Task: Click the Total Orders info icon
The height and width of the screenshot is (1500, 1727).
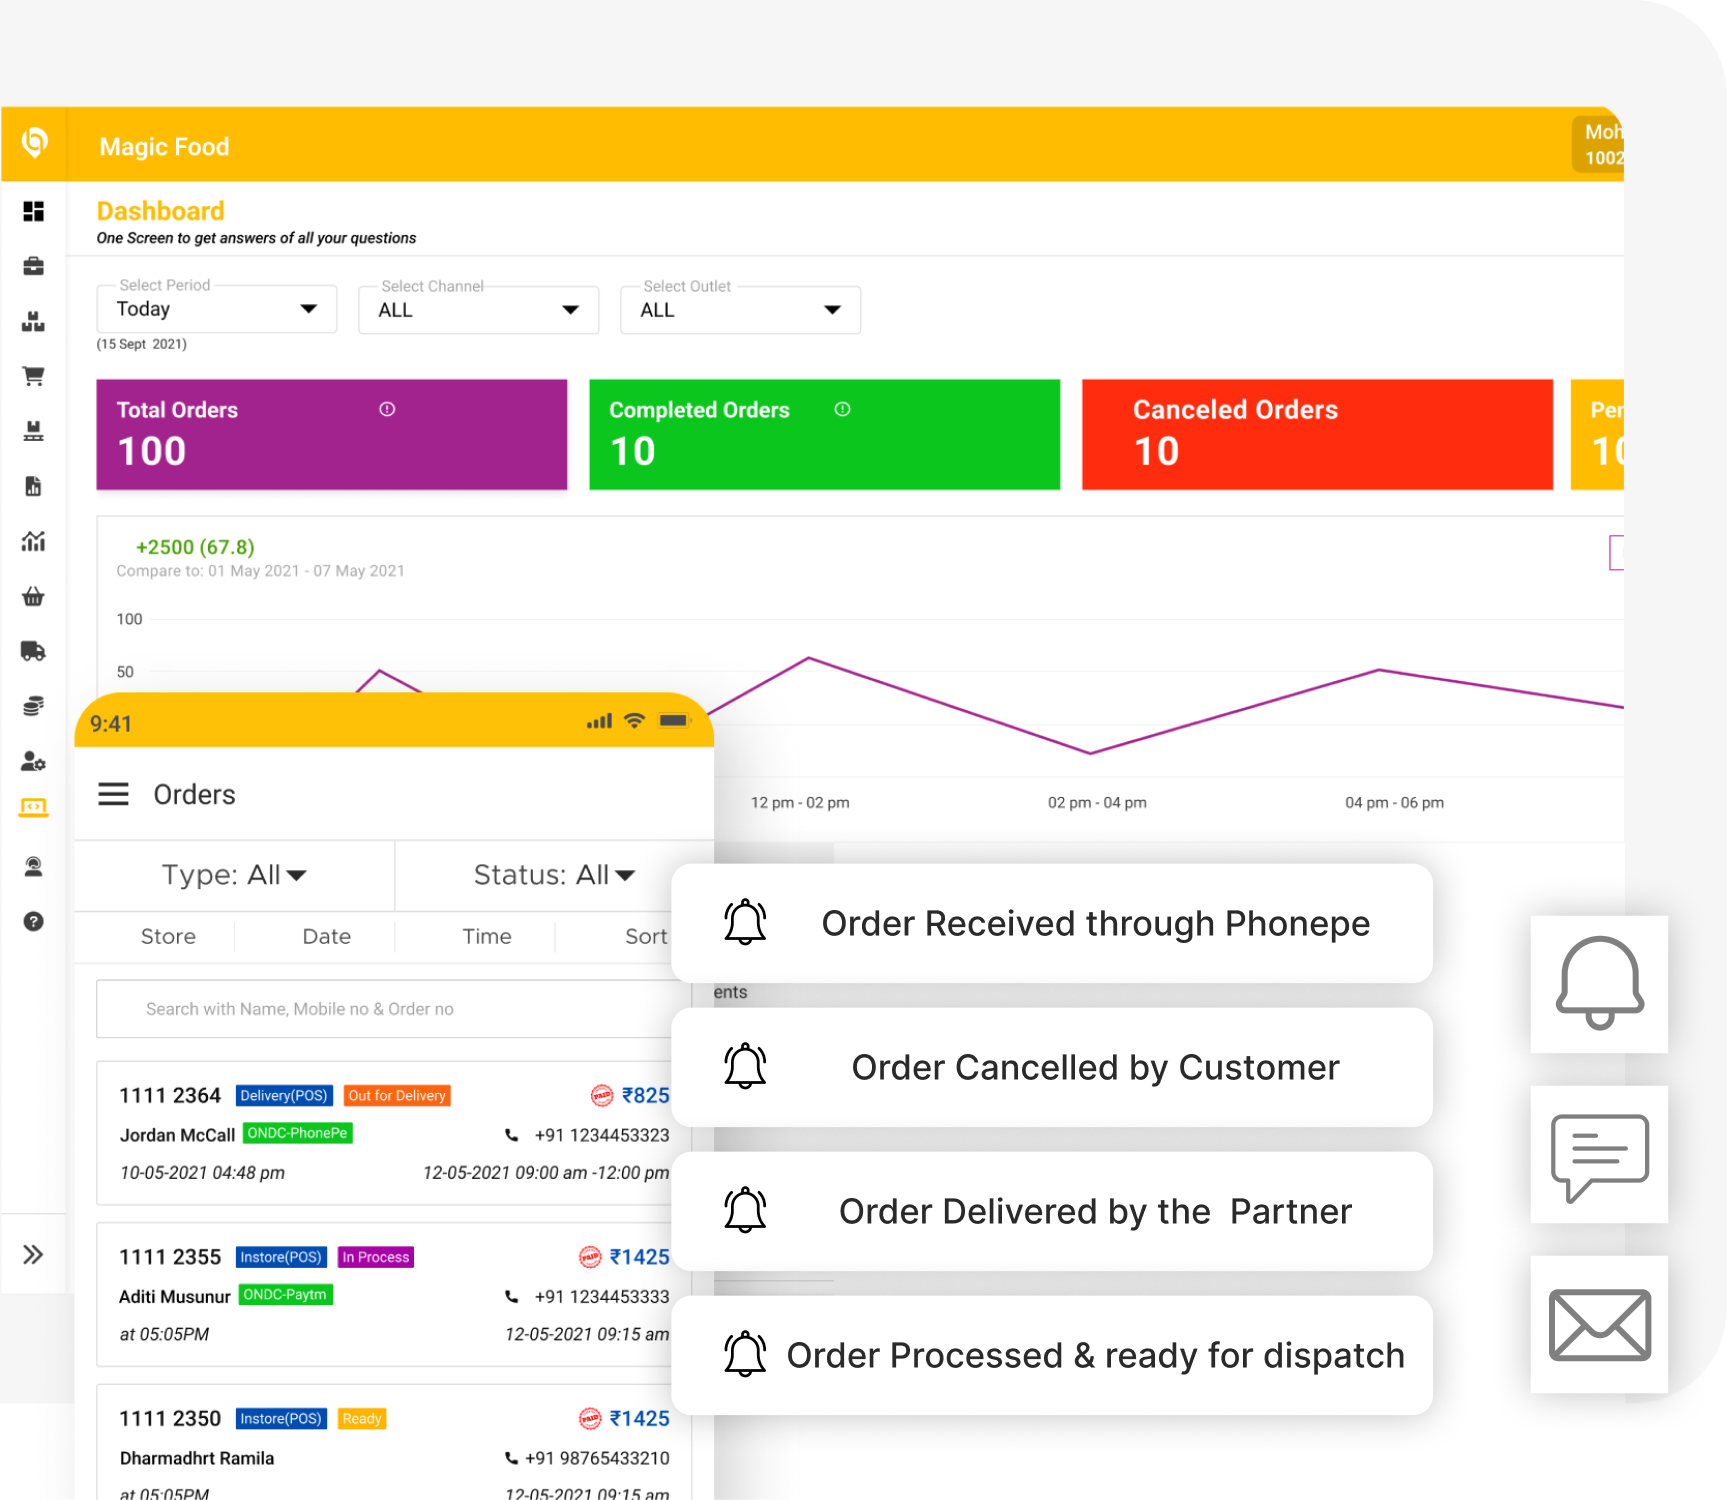Action: [388, 409]
